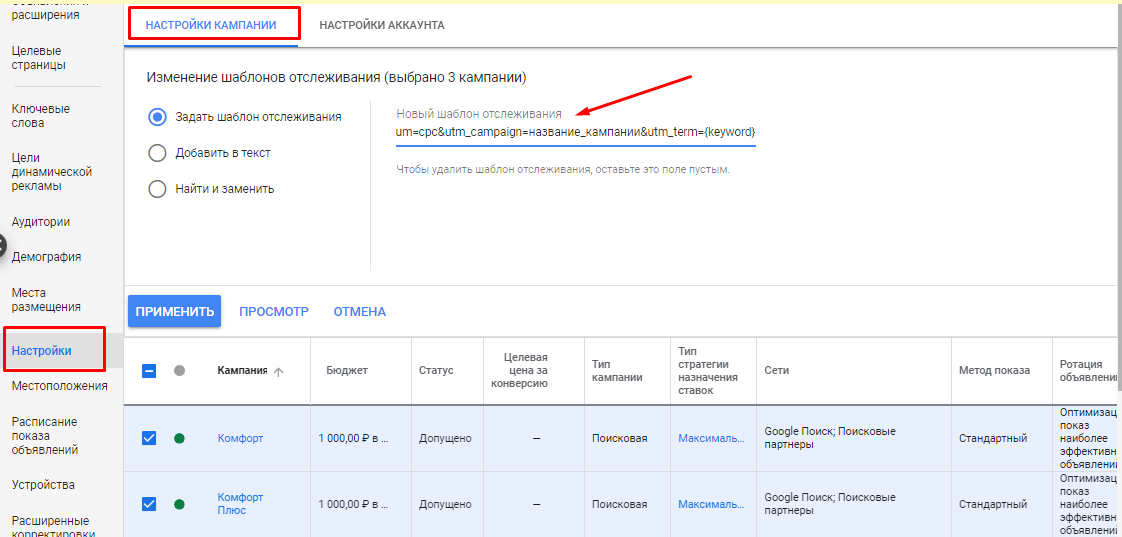Open the Комфорт campaign link

pos(240,438)
